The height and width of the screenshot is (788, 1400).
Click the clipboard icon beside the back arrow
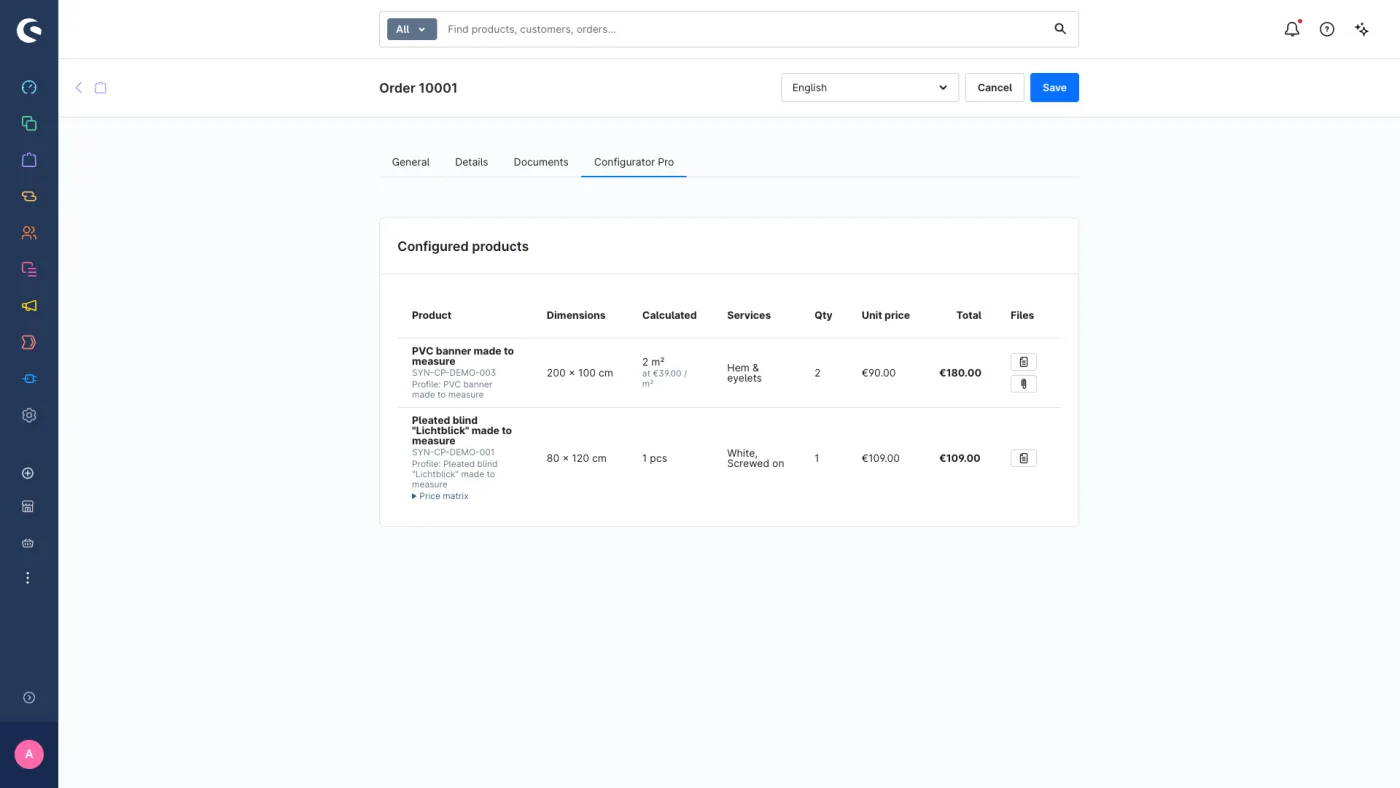[101, 88]
